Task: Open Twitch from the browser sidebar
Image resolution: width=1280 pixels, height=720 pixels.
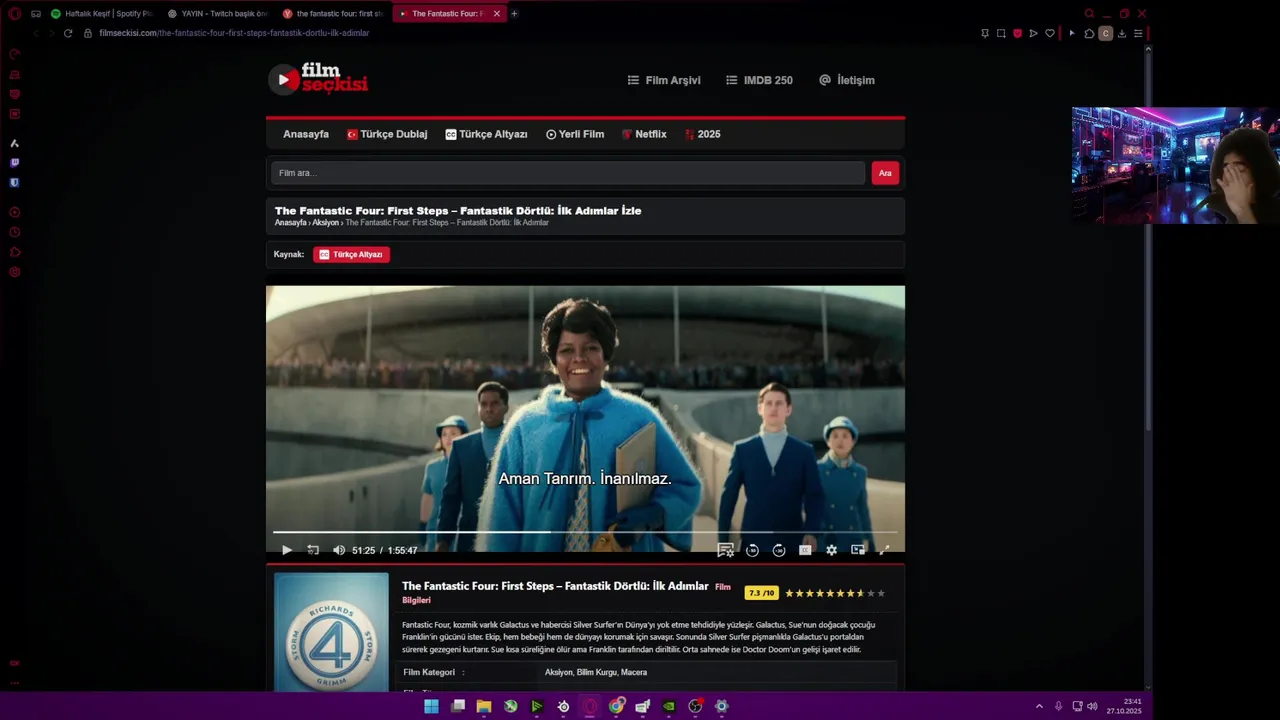Action: click(x=14, y=163)
